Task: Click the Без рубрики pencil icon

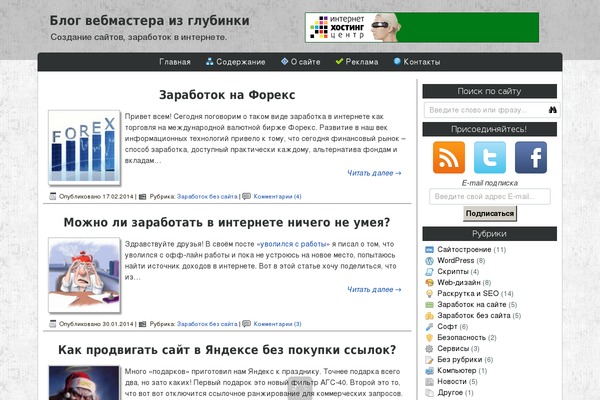Action: [429, 360]
